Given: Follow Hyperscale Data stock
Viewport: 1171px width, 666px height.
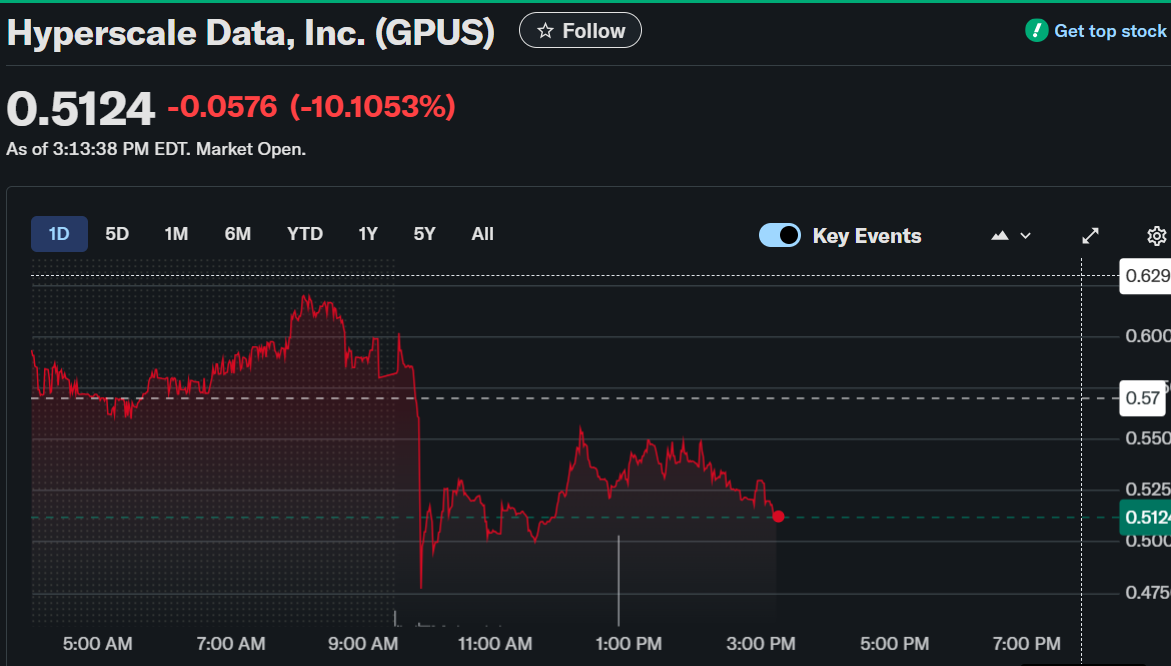Looking at the screenshot, I should tap(581, 31).
